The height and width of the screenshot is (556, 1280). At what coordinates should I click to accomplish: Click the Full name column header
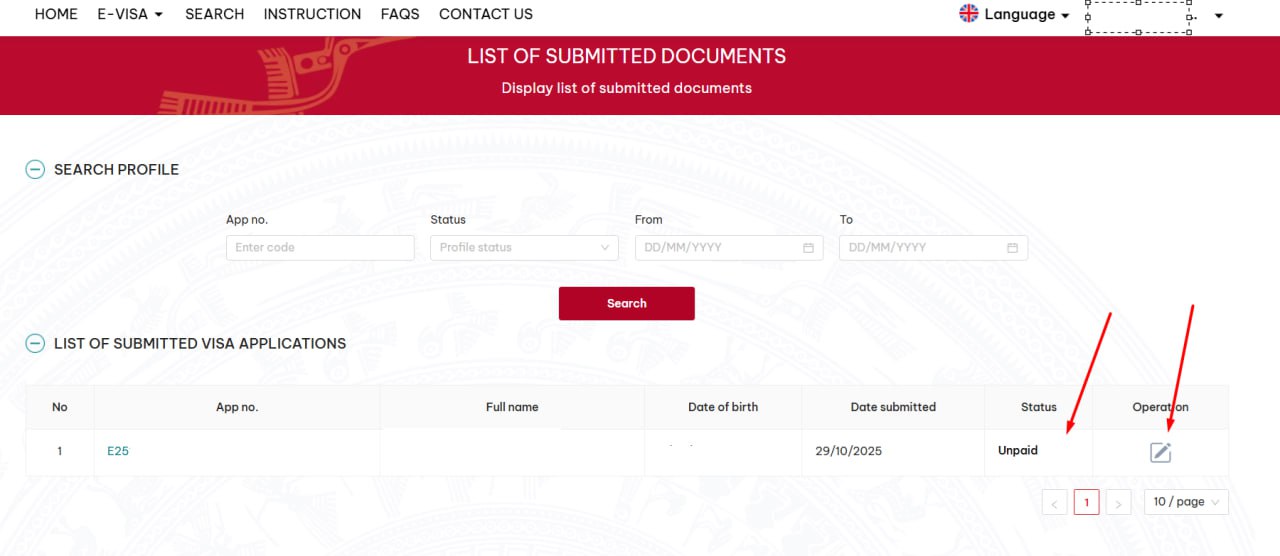(512, 407)
